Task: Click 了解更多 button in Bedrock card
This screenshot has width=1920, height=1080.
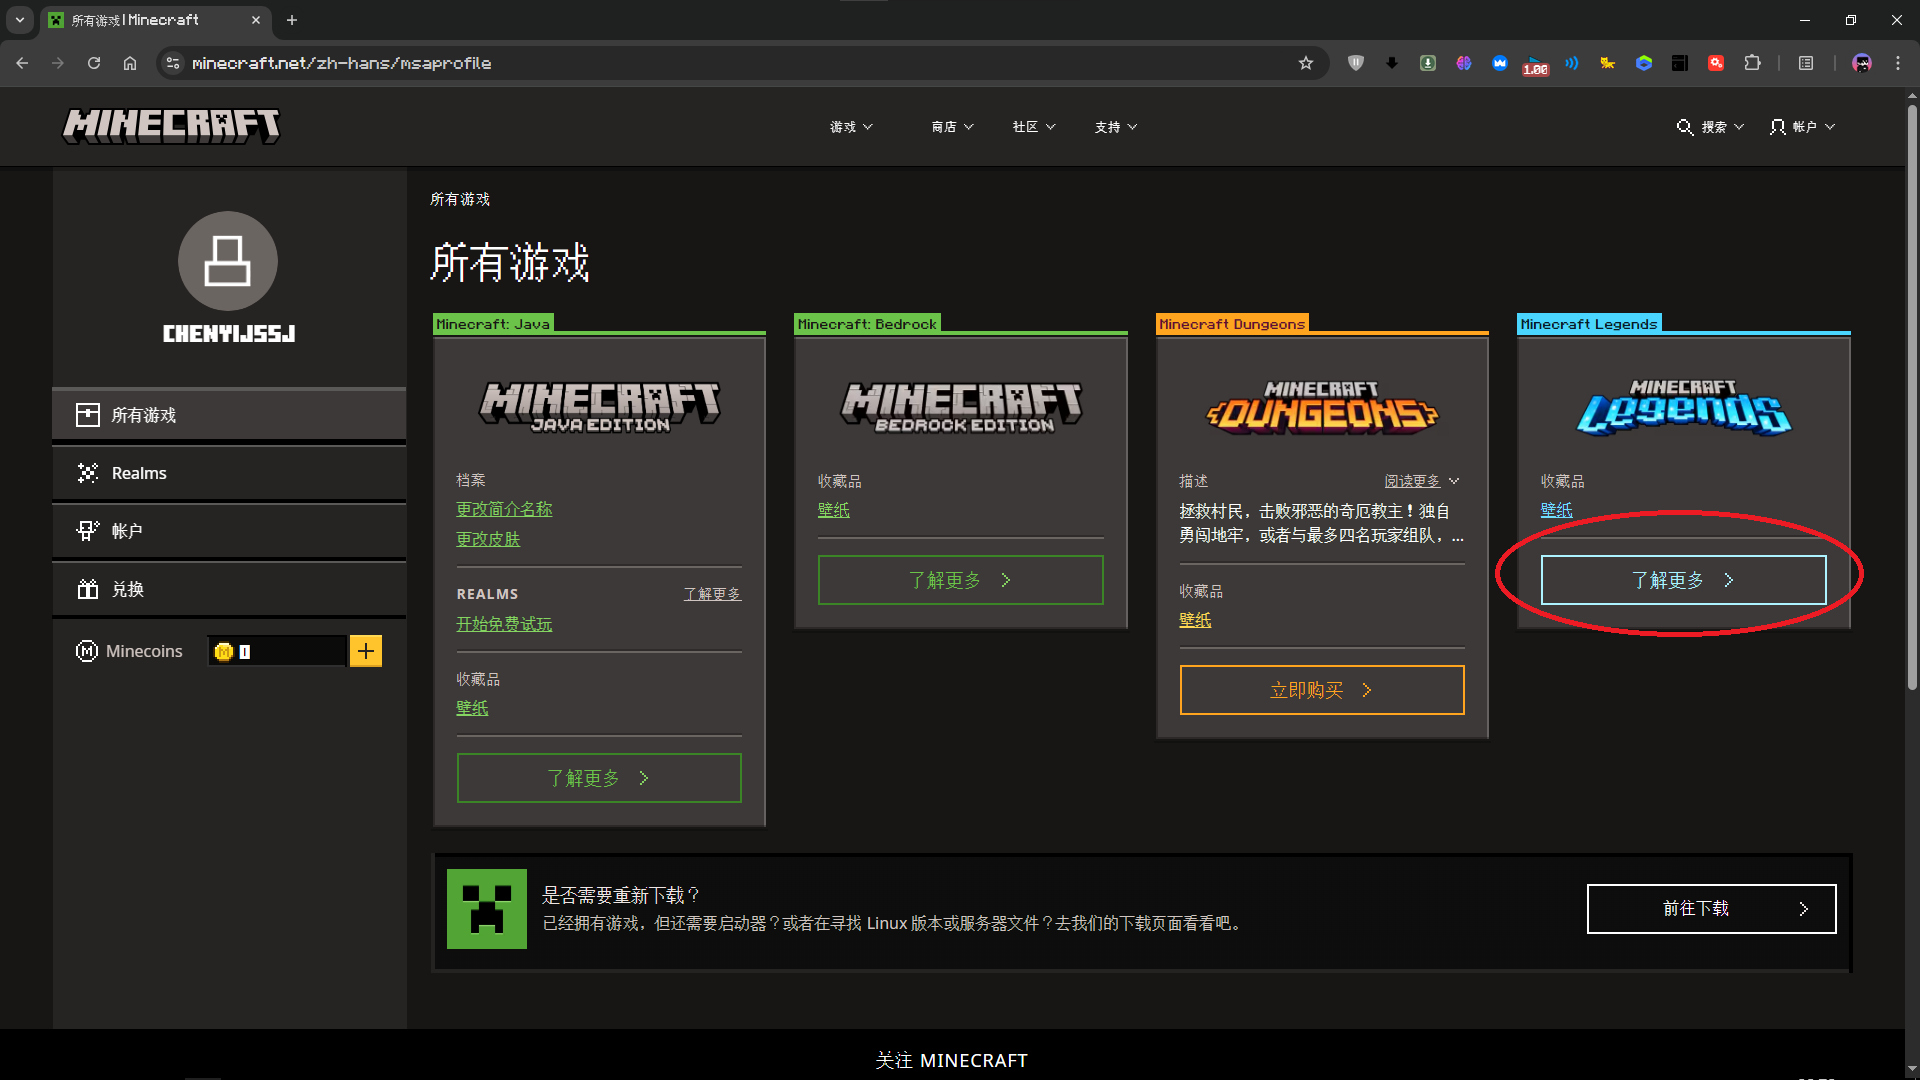Action: [961, 580]
